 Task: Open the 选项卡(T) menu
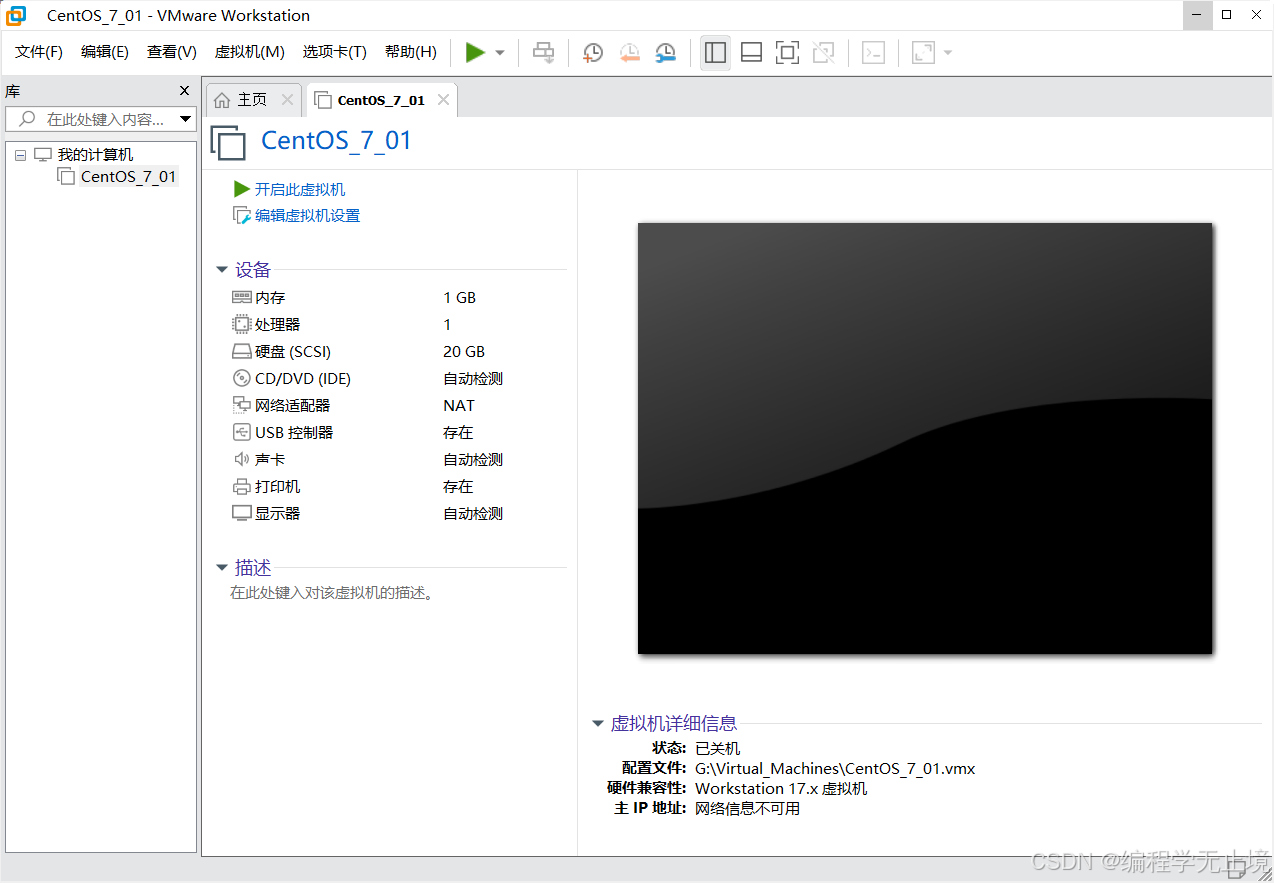click(x=335, y=52)
